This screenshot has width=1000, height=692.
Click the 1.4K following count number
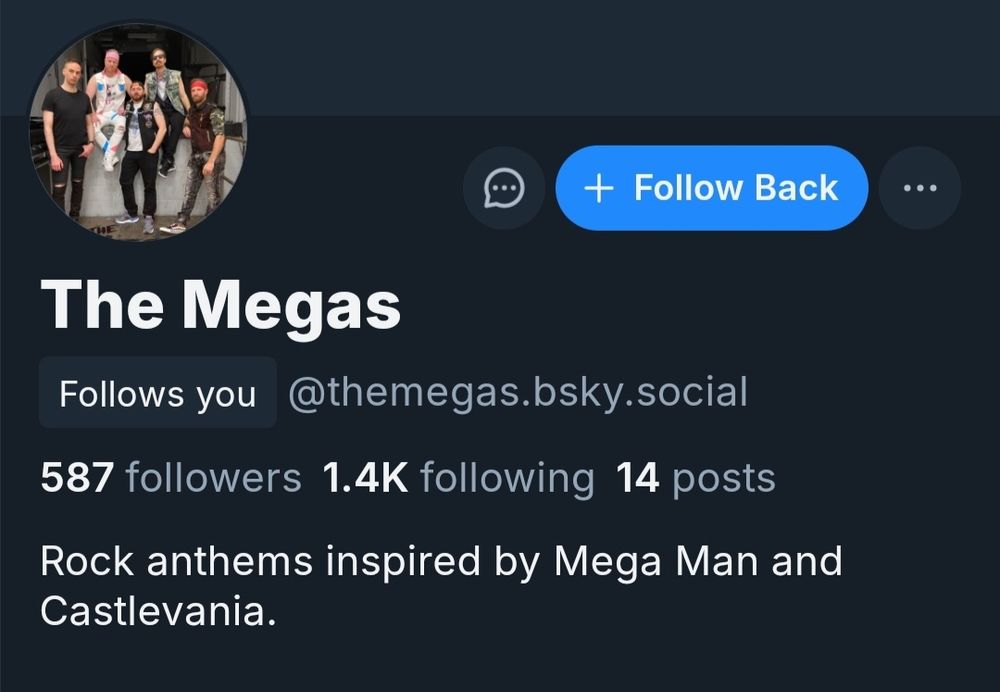click(365, 478)
